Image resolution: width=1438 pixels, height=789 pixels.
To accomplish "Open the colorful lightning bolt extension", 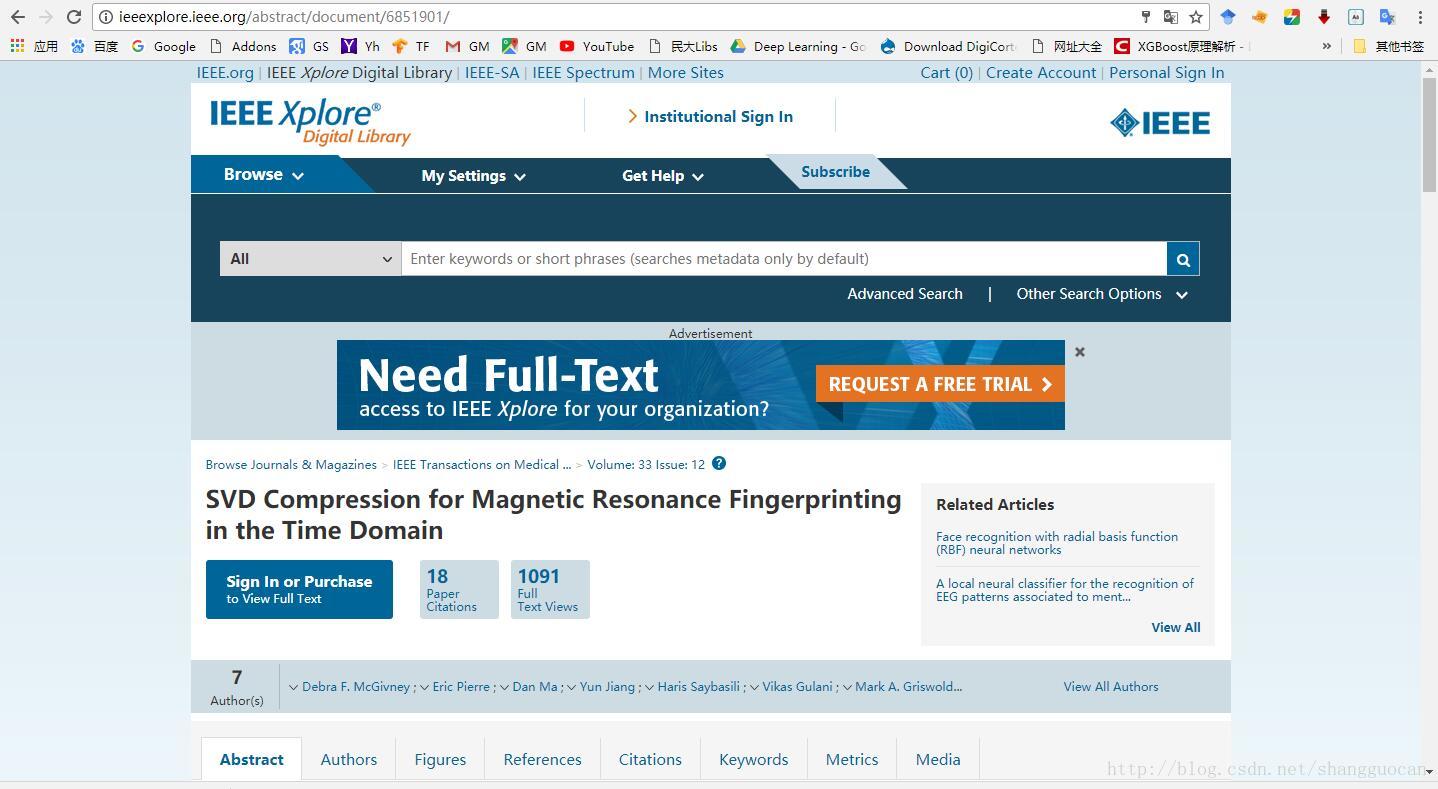I will 1292,17.
